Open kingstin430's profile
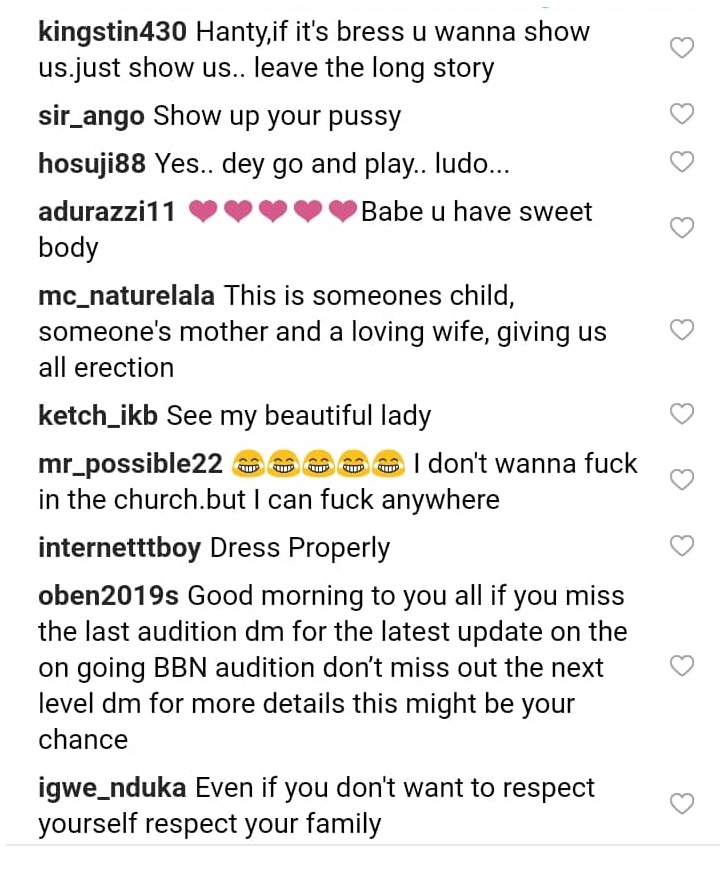This screenshot has height=874, width=720. [112, 32]
